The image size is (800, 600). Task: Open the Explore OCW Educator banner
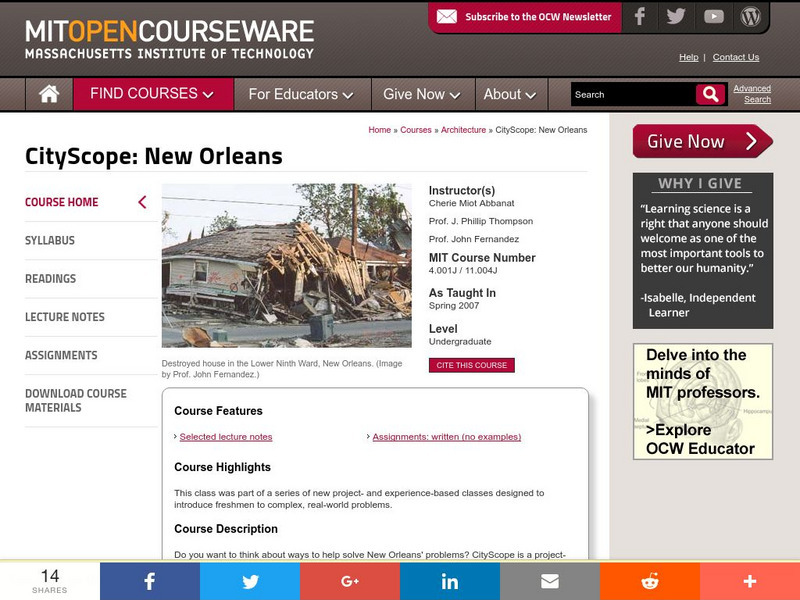(703, 402)
